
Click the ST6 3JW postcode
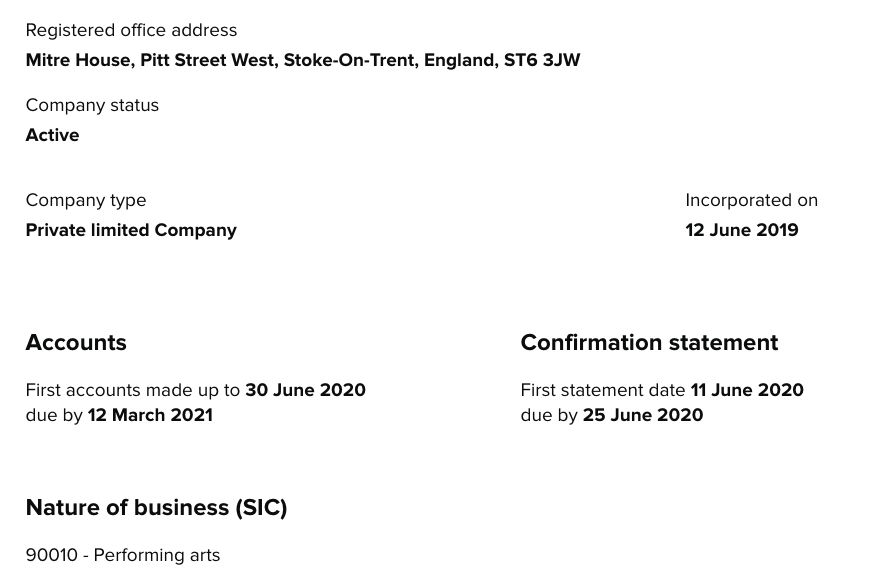(x=542, y=60)
